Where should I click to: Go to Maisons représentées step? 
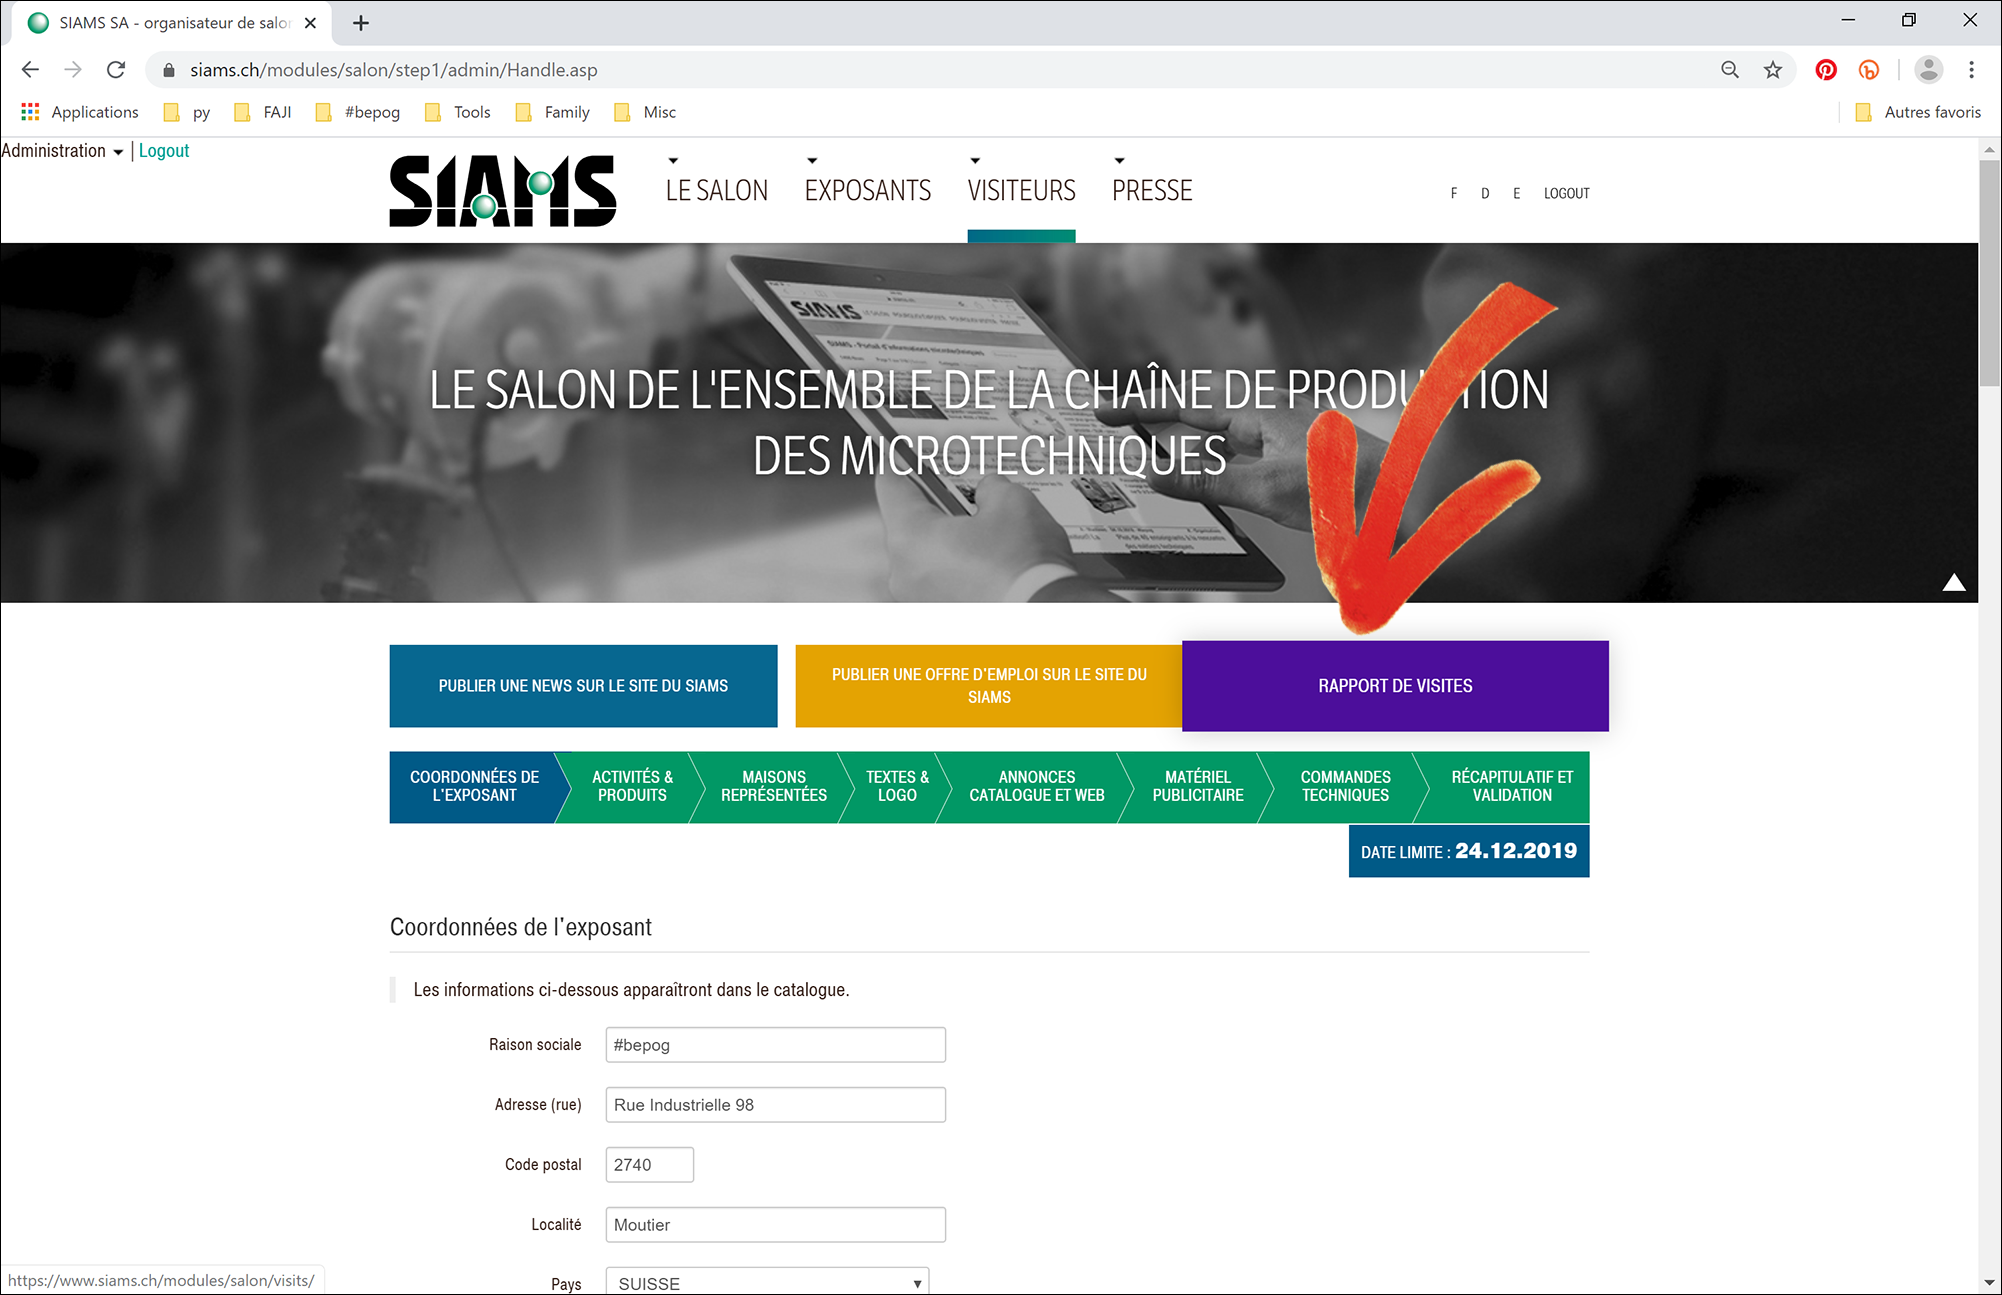click(774, 786)
